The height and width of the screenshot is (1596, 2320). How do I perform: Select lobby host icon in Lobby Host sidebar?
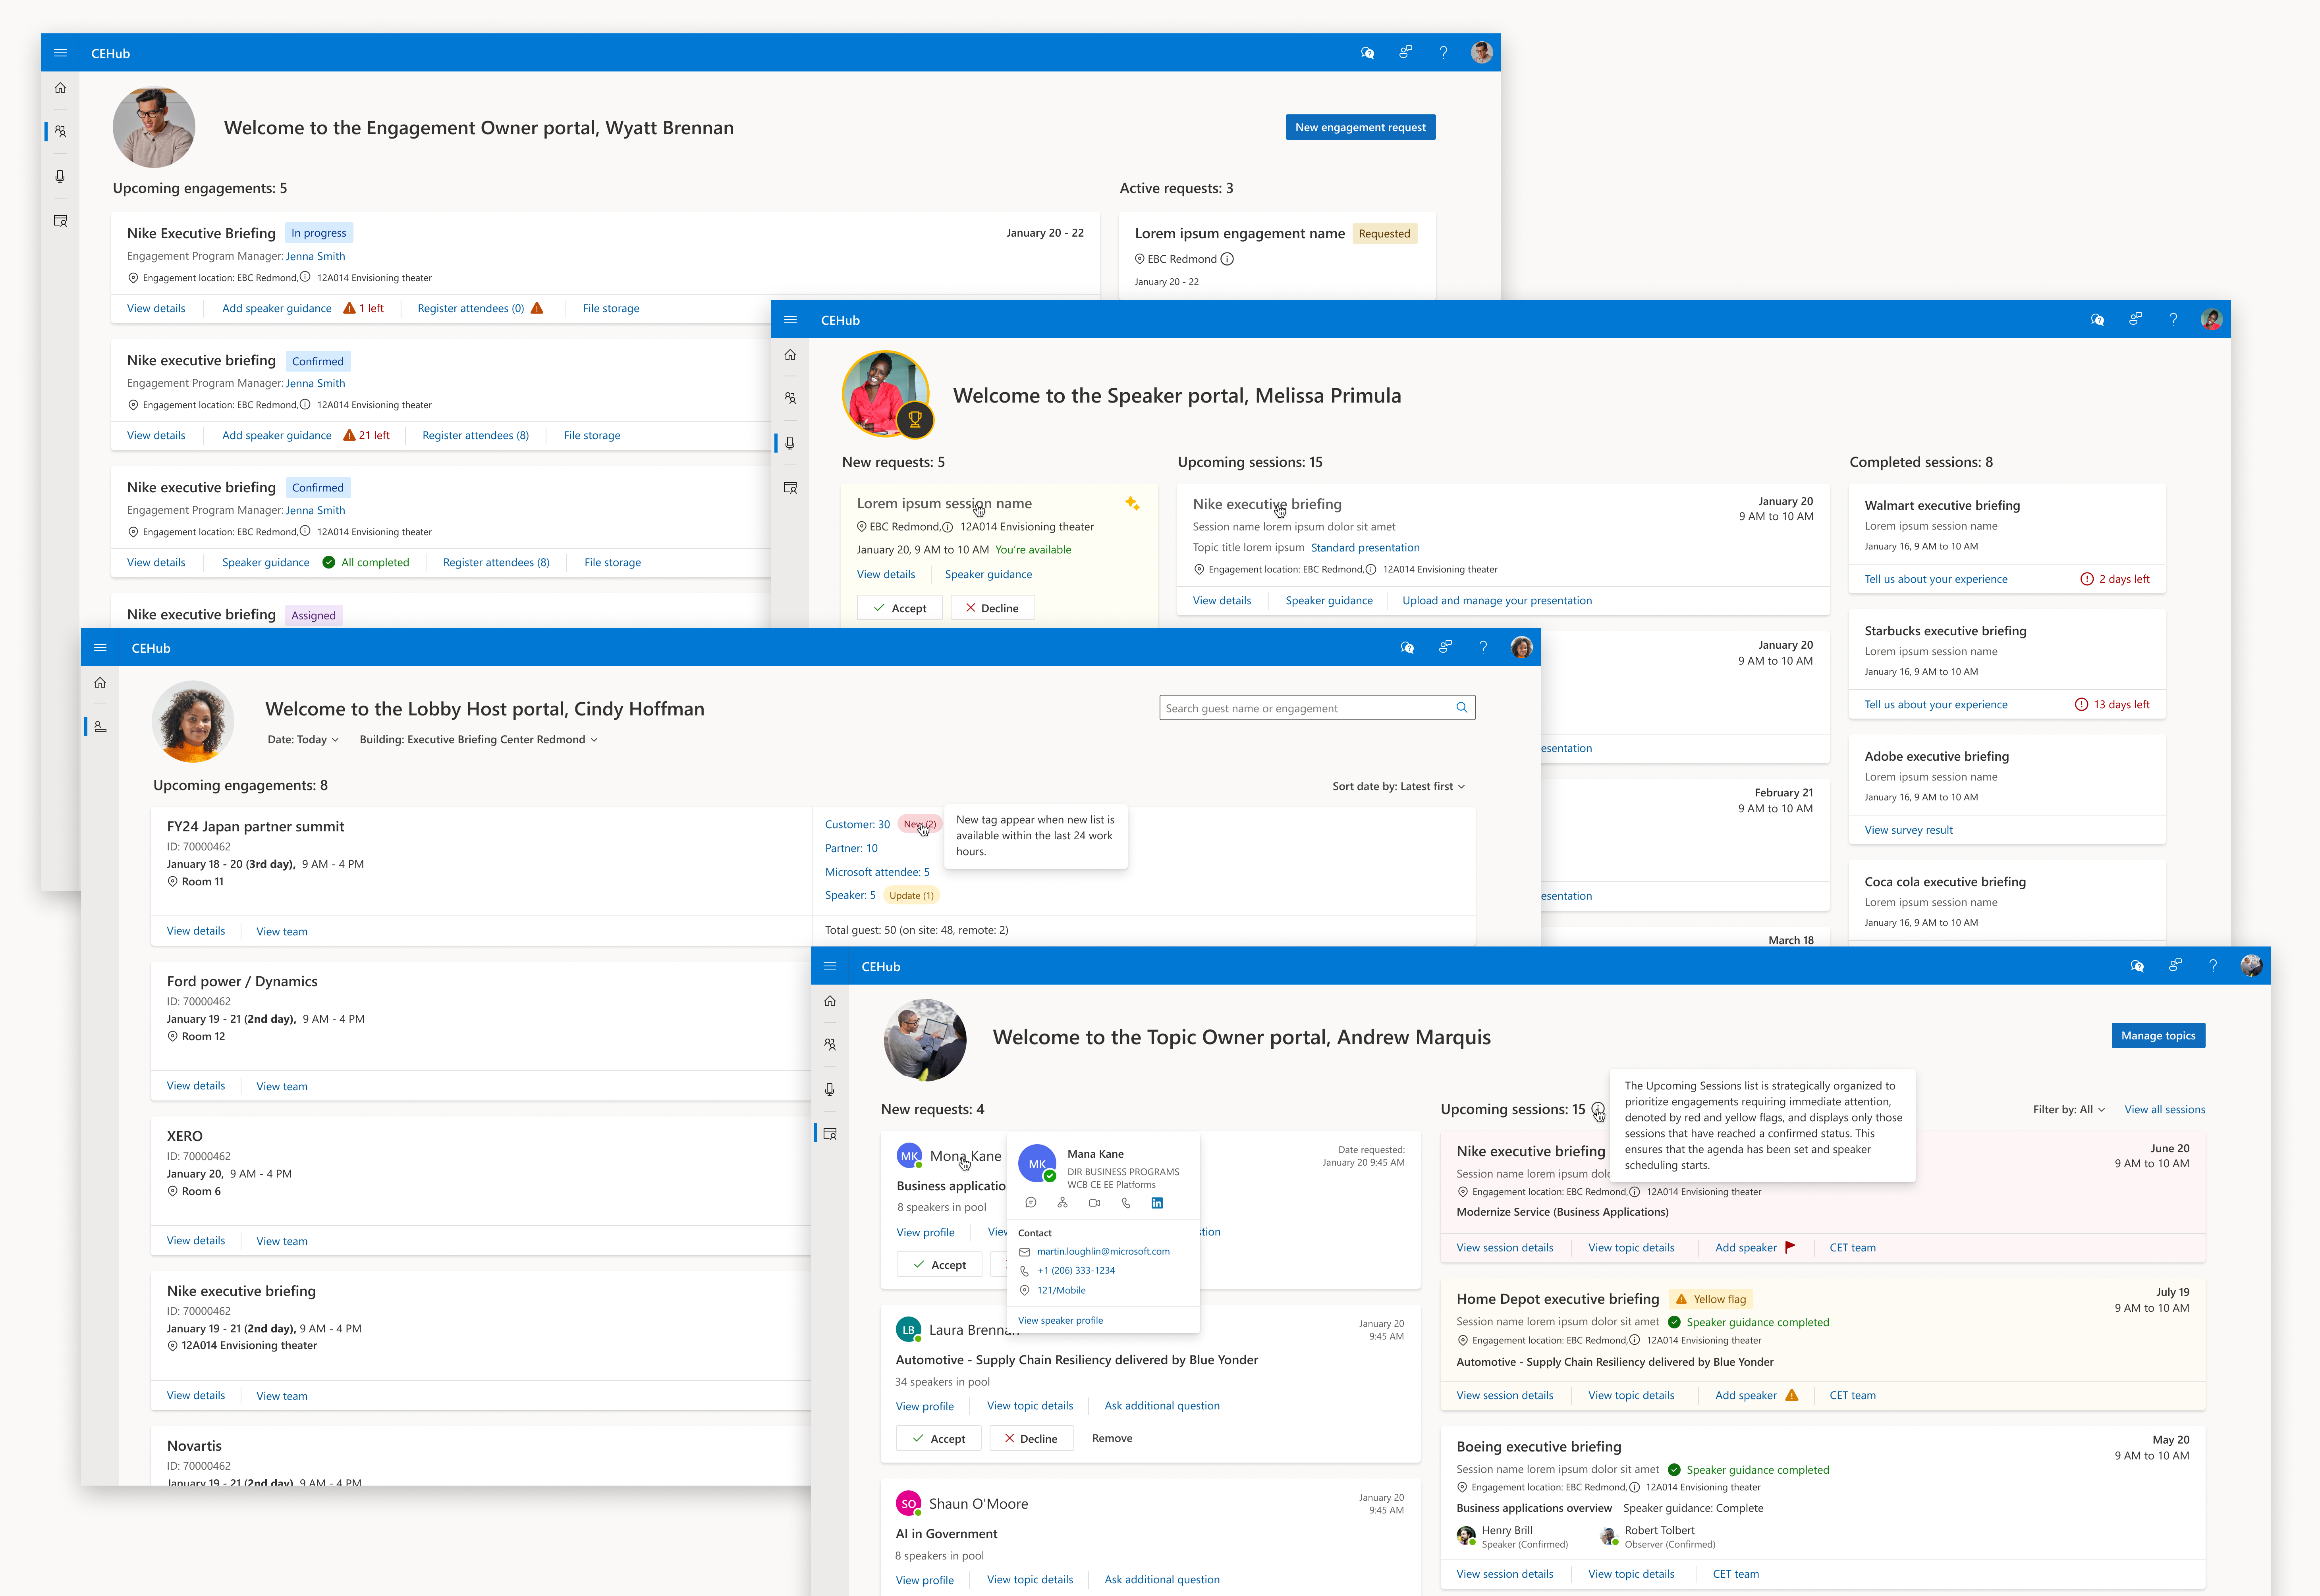(x=100, y=727)
